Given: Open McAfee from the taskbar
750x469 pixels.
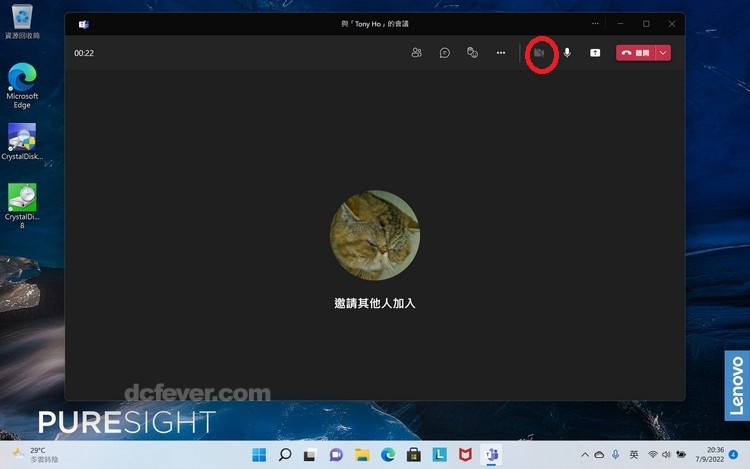Looking at the screenshot, I should [465, 455].
